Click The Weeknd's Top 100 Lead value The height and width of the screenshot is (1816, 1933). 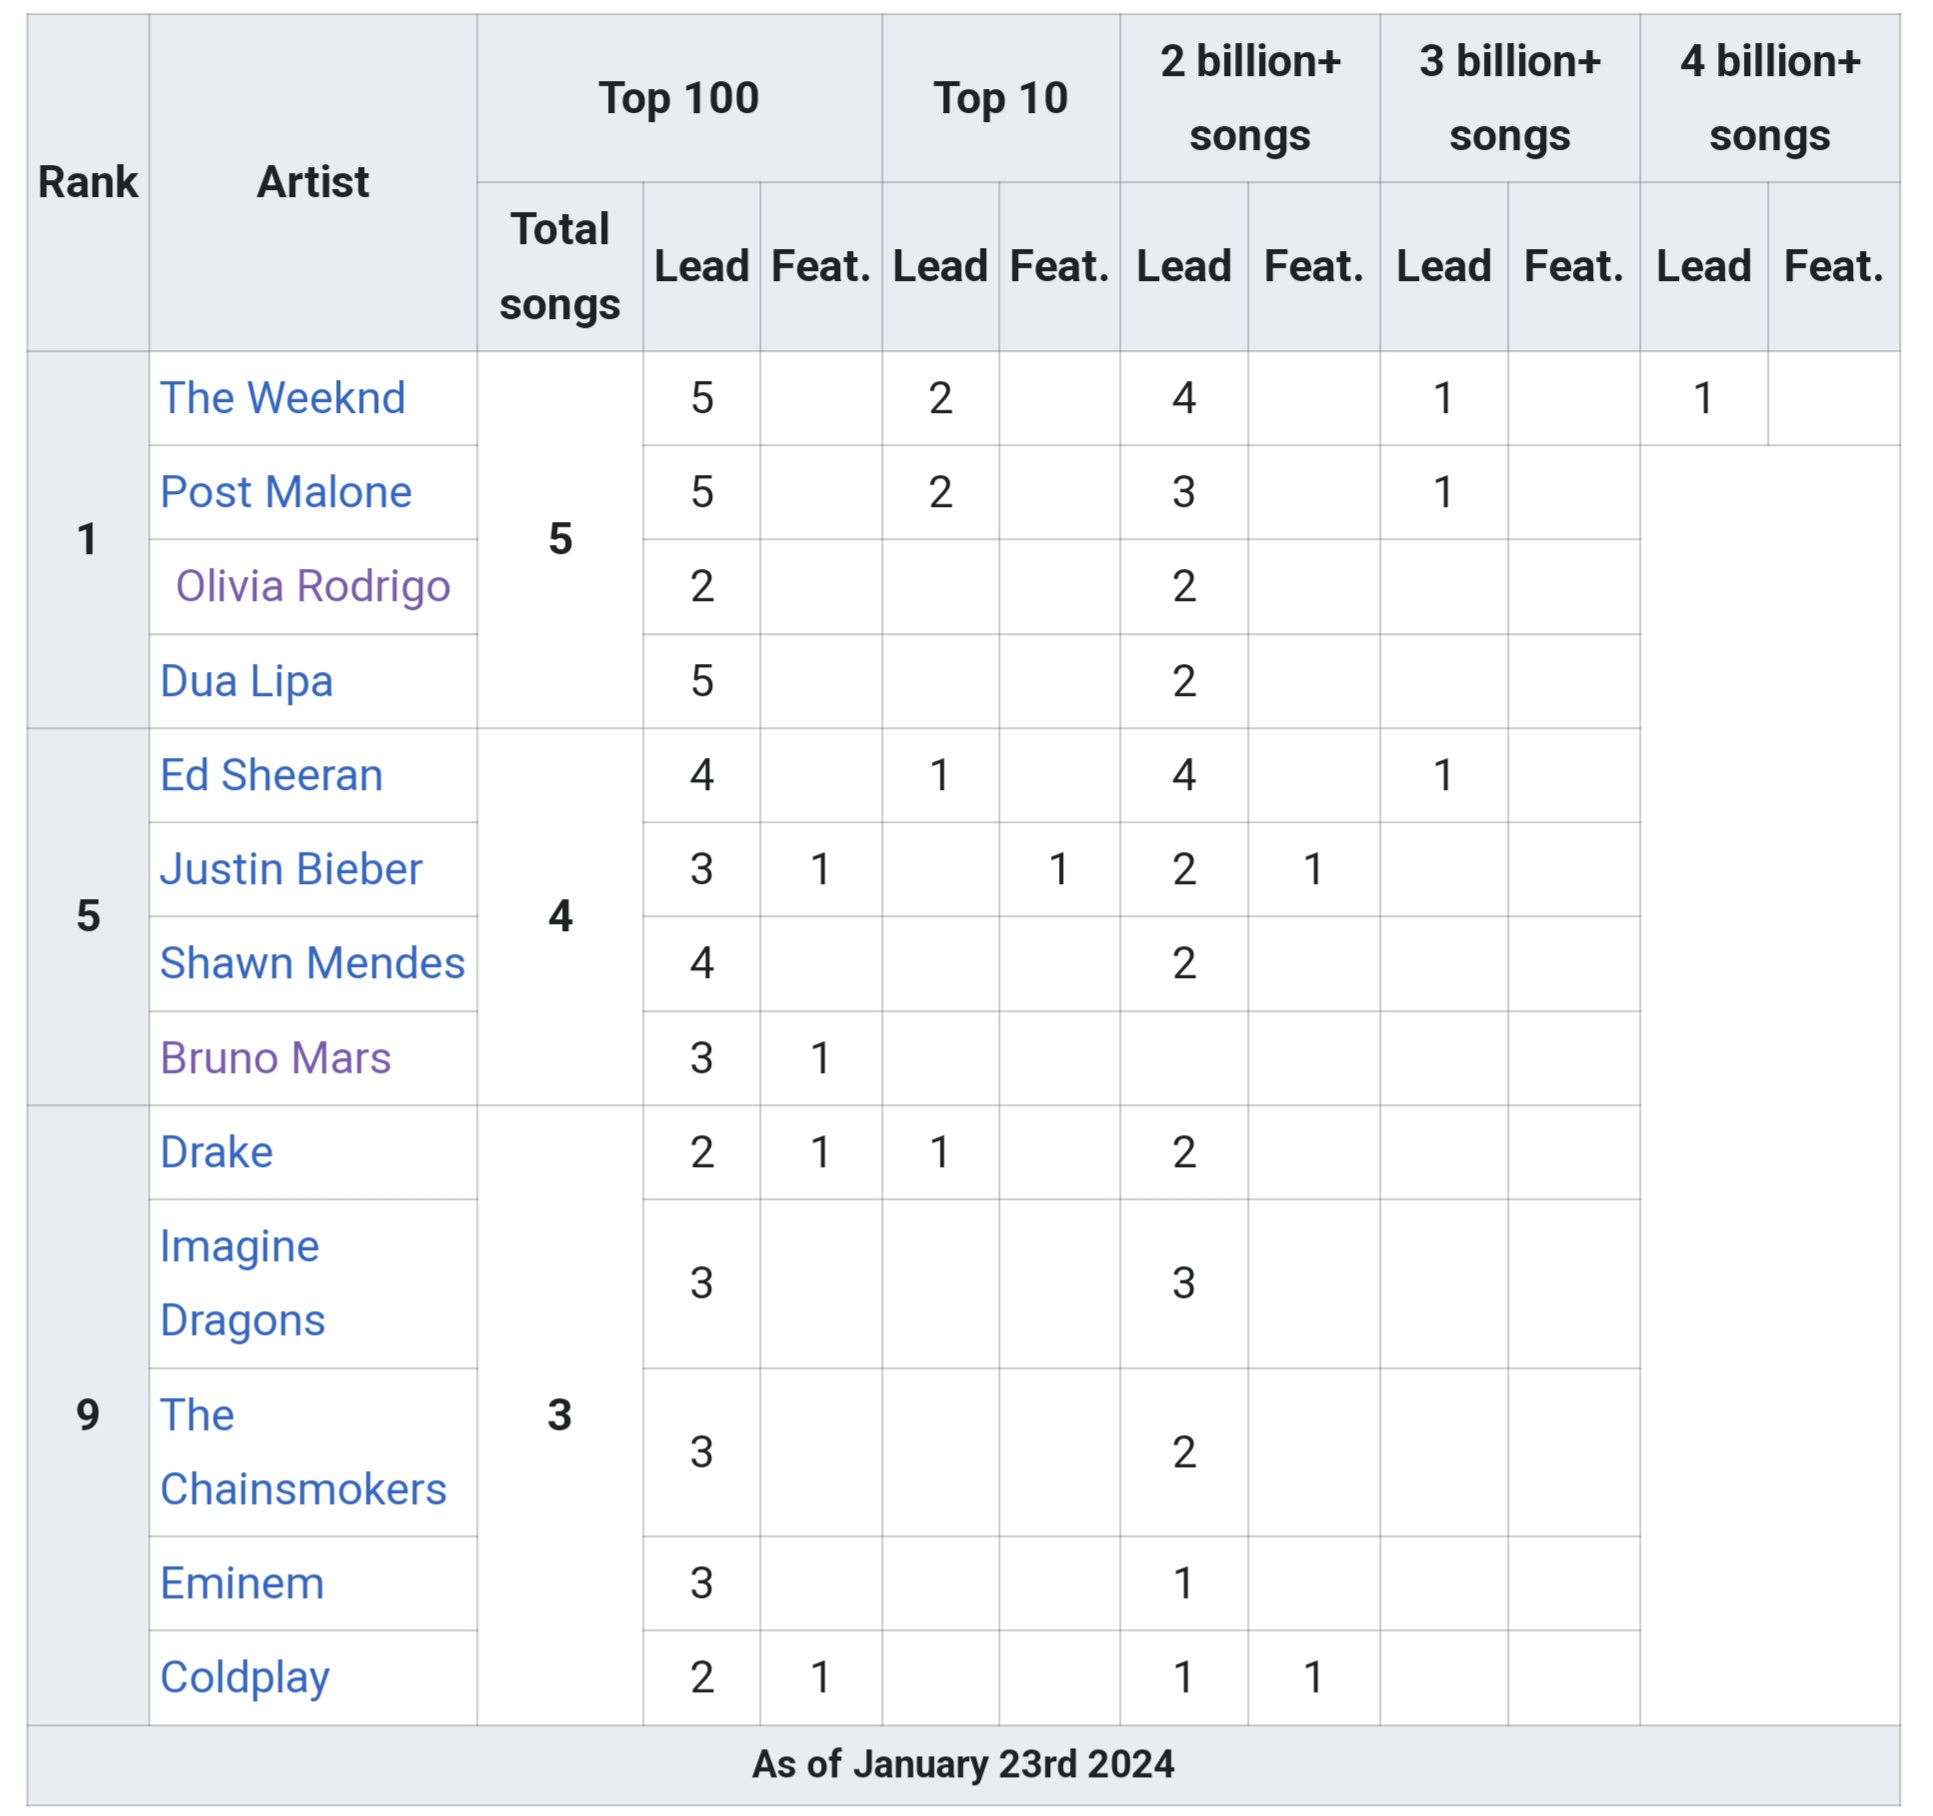701,398
